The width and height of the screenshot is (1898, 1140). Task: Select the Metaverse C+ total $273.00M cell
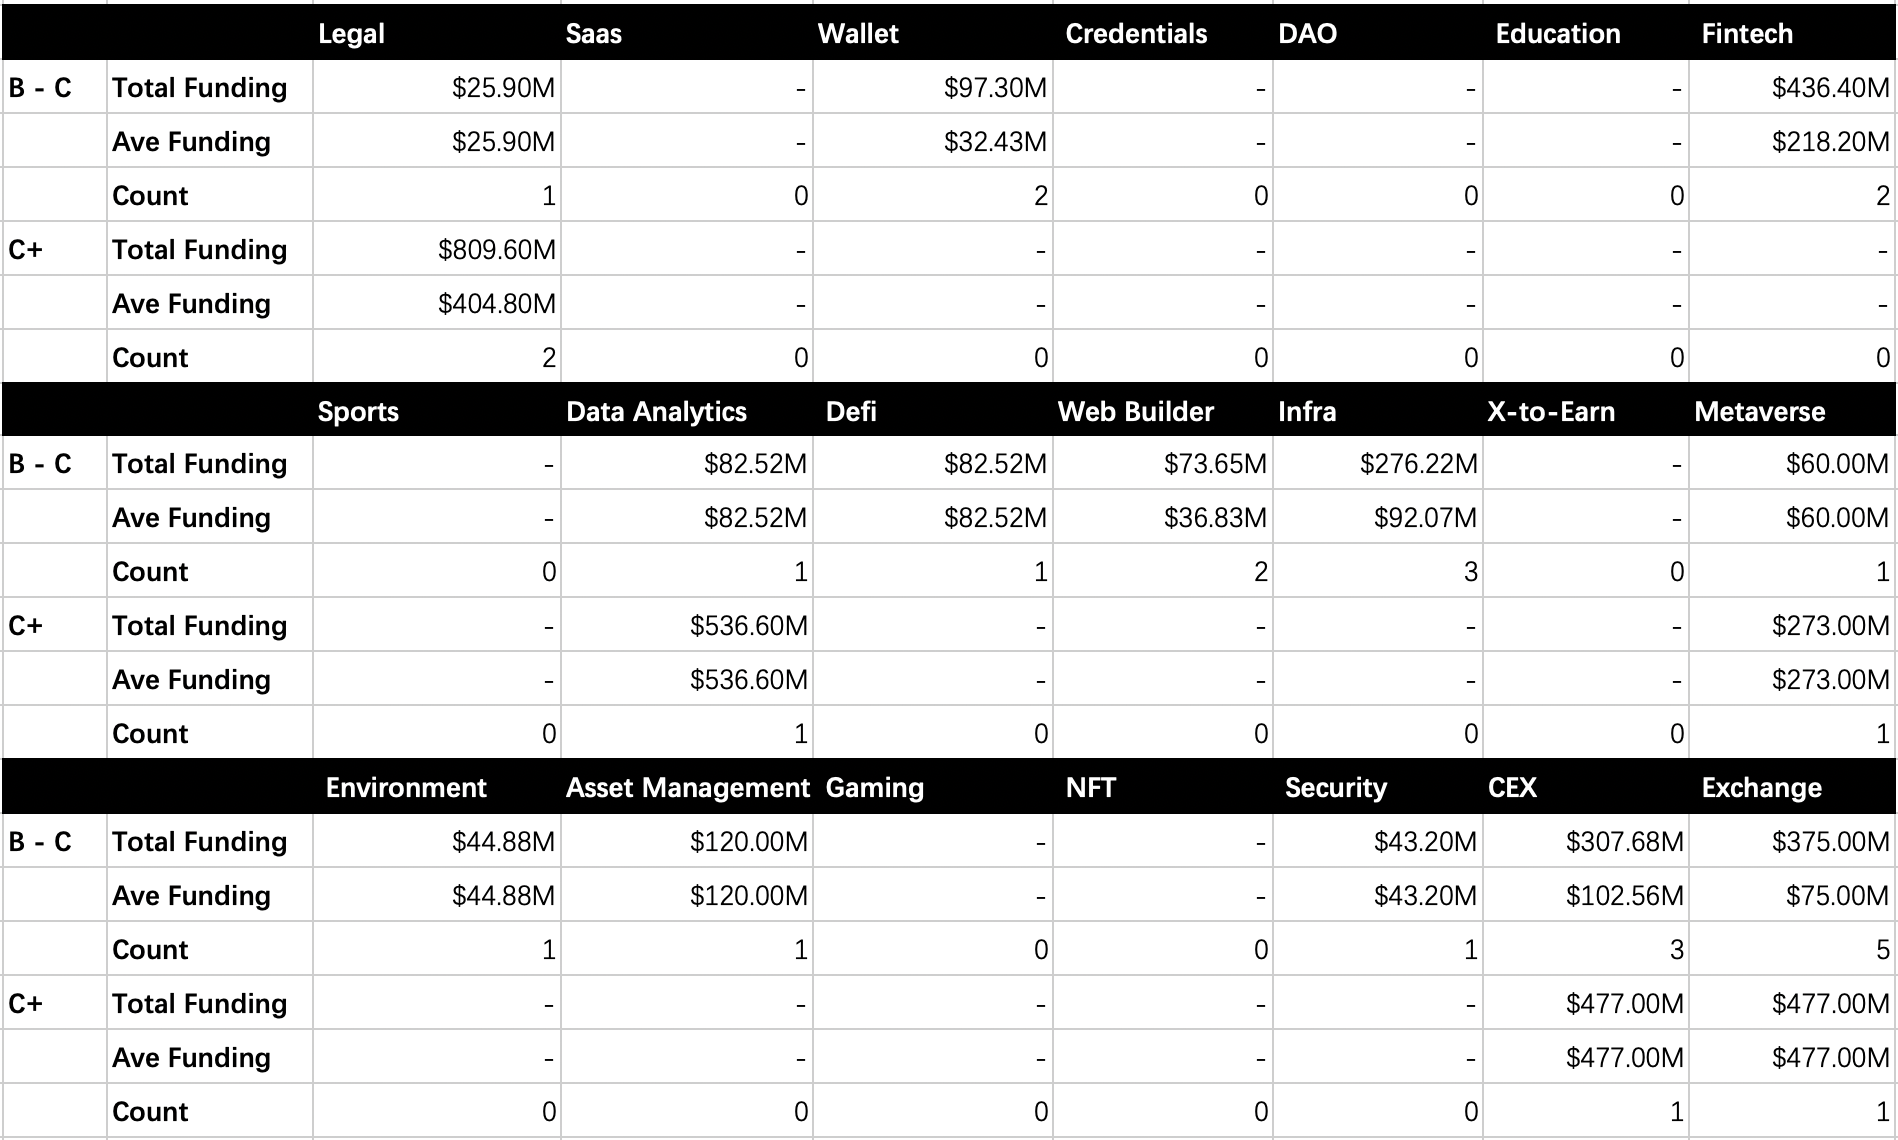coord(1793,625)
